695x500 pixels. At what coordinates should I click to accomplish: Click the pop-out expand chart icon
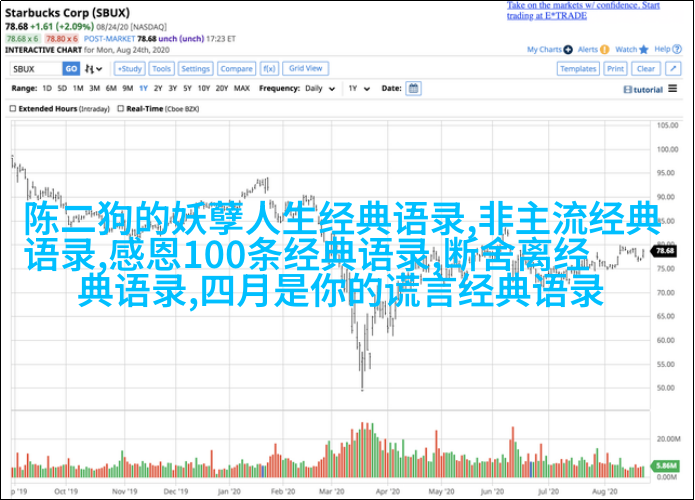point(673,69)
